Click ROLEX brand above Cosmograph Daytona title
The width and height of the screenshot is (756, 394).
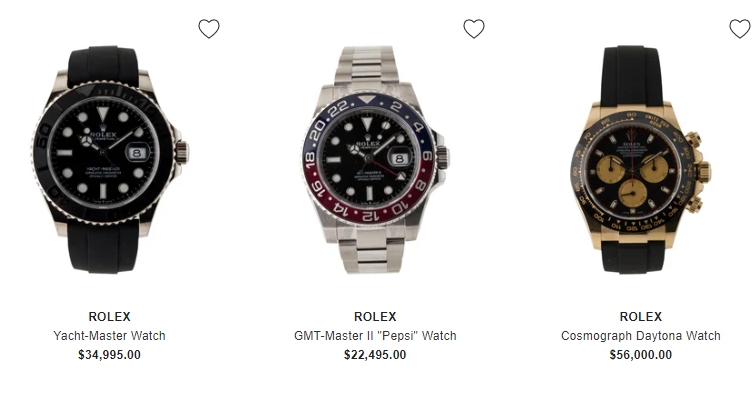pos(641,317)
